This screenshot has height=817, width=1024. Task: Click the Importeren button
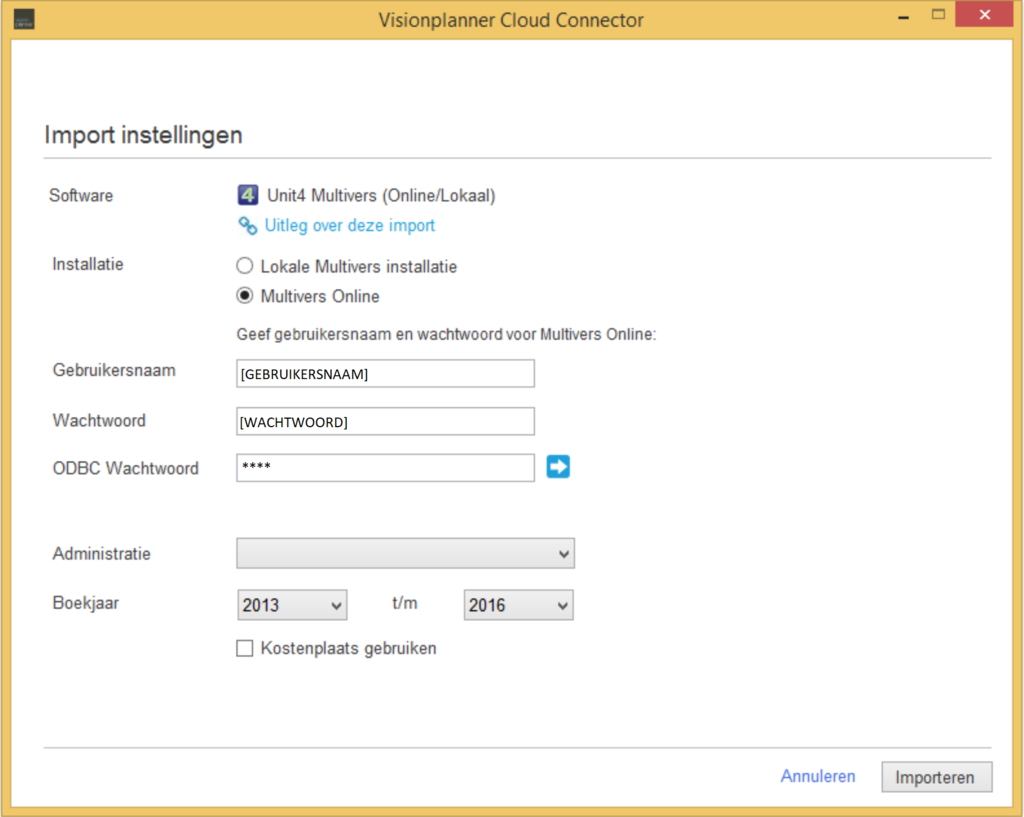pos(936,777)
